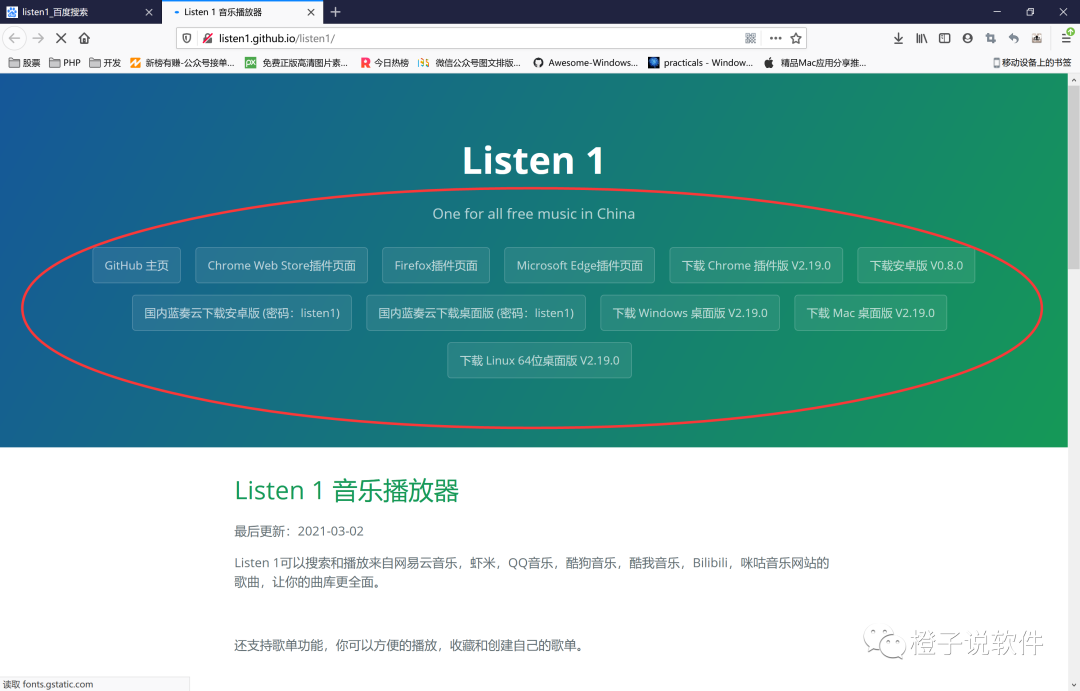The width and height of the screenshot is (1080, 691).
Task: Stop loading the page
Action: coord(61,39)
